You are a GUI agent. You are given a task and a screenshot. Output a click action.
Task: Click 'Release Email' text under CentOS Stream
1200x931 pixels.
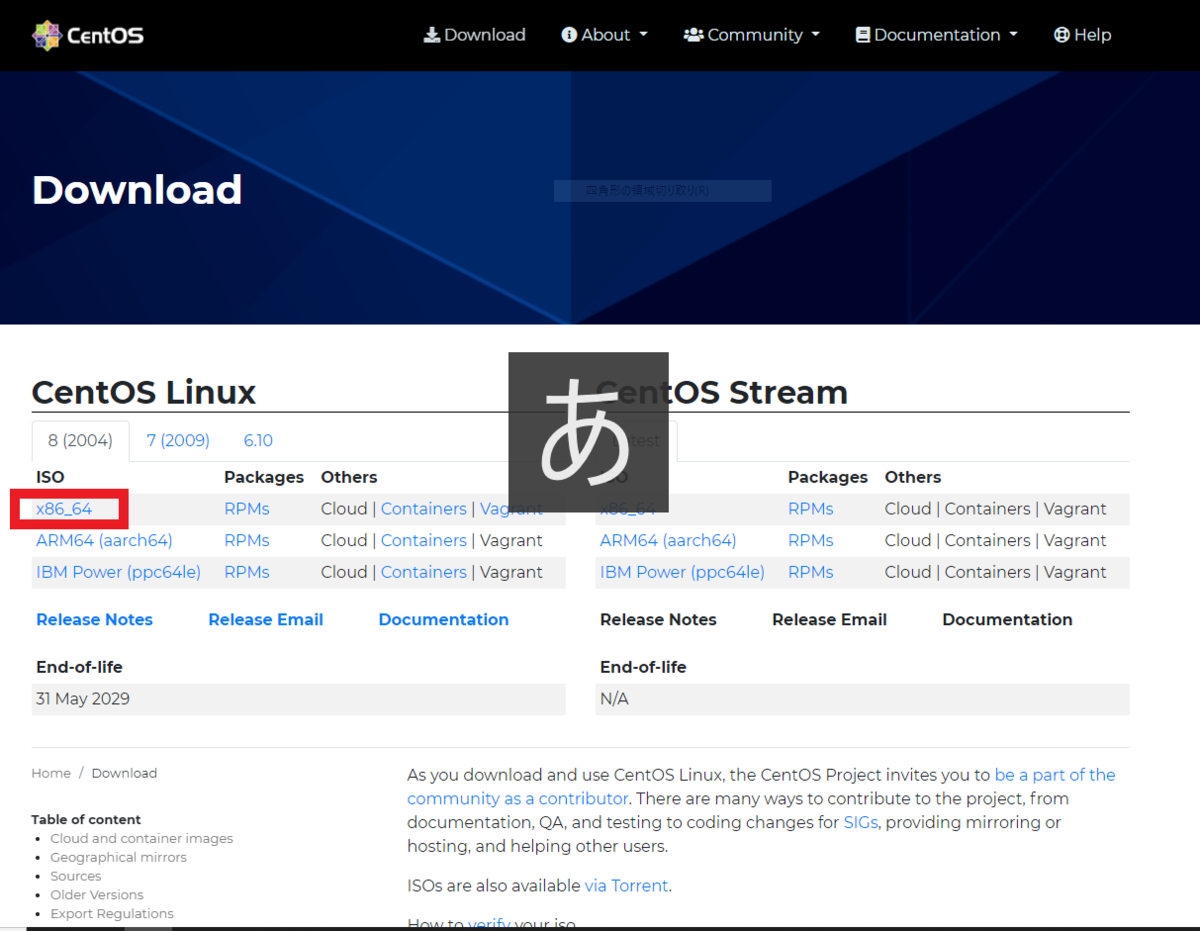(829, 620)
